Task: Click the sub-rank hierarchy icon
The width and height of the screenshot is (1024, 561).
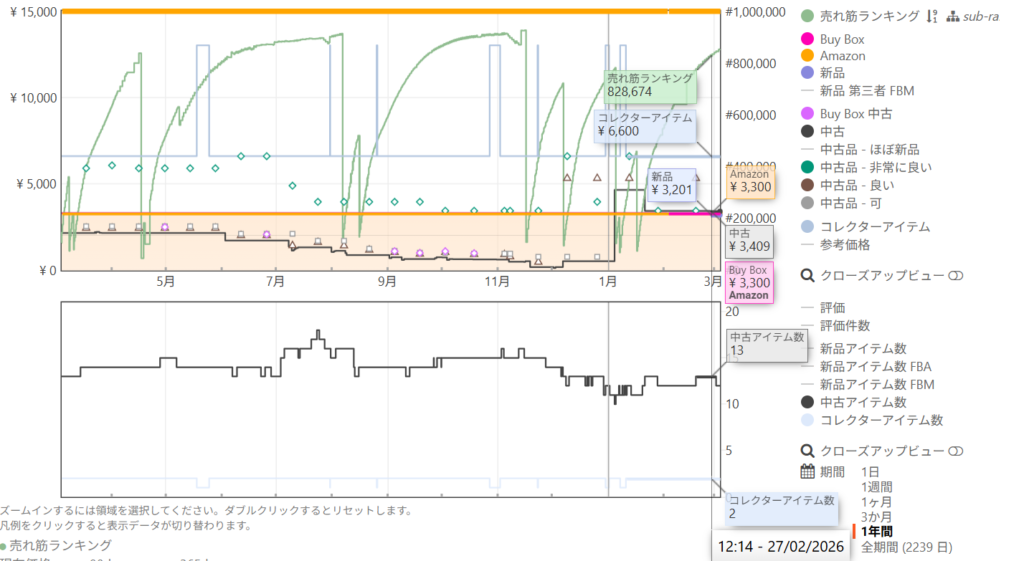Action: [x=953, y=16]
